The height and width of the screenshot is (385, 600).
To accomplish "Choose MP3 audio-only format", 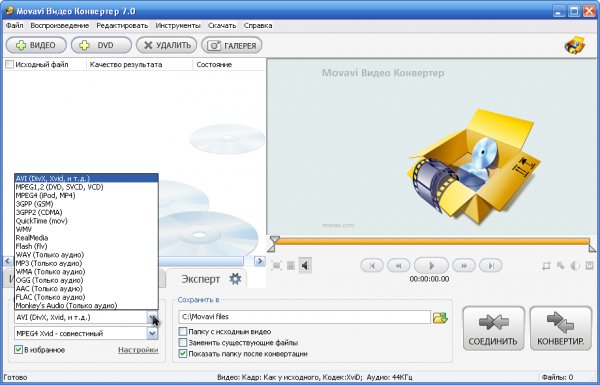I will pos(86,263).
